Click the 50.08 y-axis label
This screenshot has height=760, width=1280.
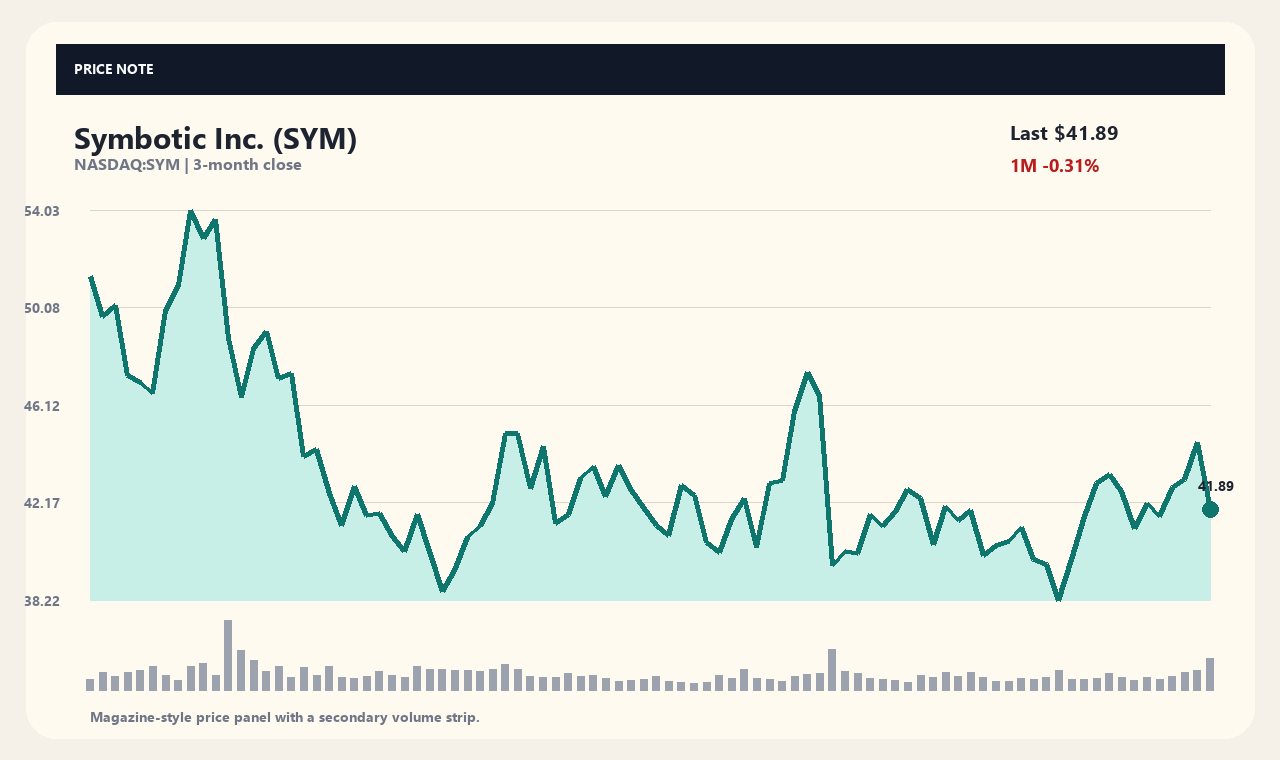(x=42, y=308)
